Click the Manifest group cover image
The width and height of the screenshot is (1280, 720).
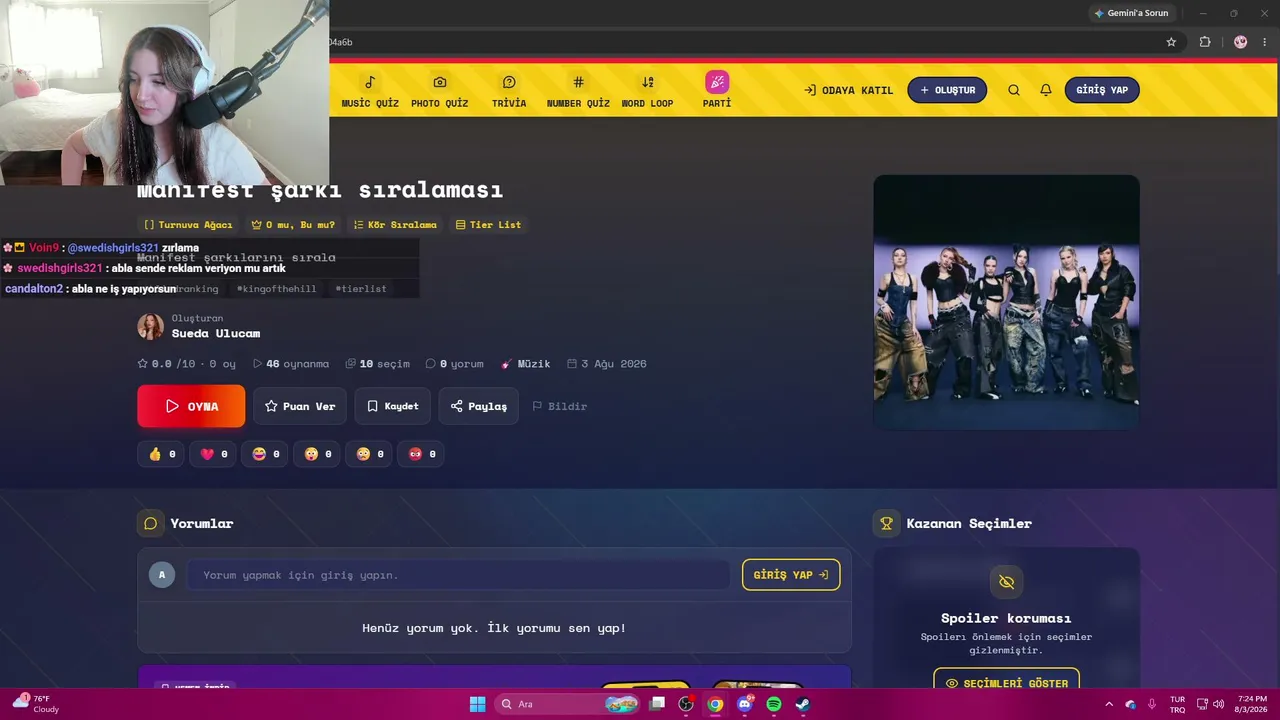coord(1006,302)
